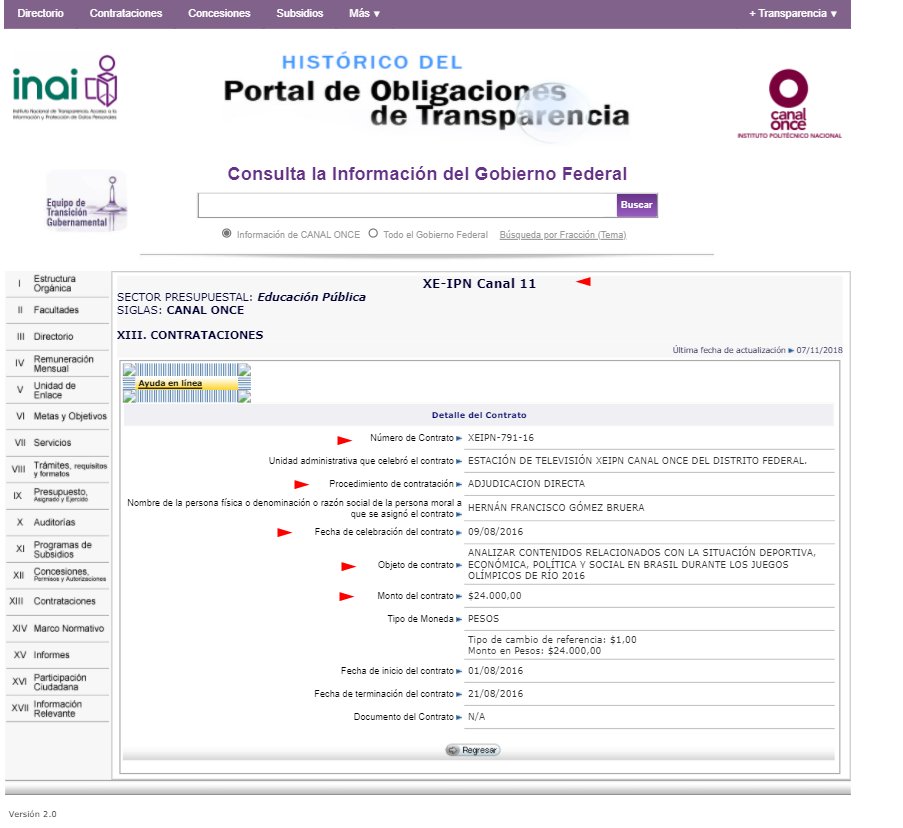Image resolution: width=903 pixels, height=828 pixels.
Task: Select the Información de CANAL ONCE radio
Action: (226, 234)
